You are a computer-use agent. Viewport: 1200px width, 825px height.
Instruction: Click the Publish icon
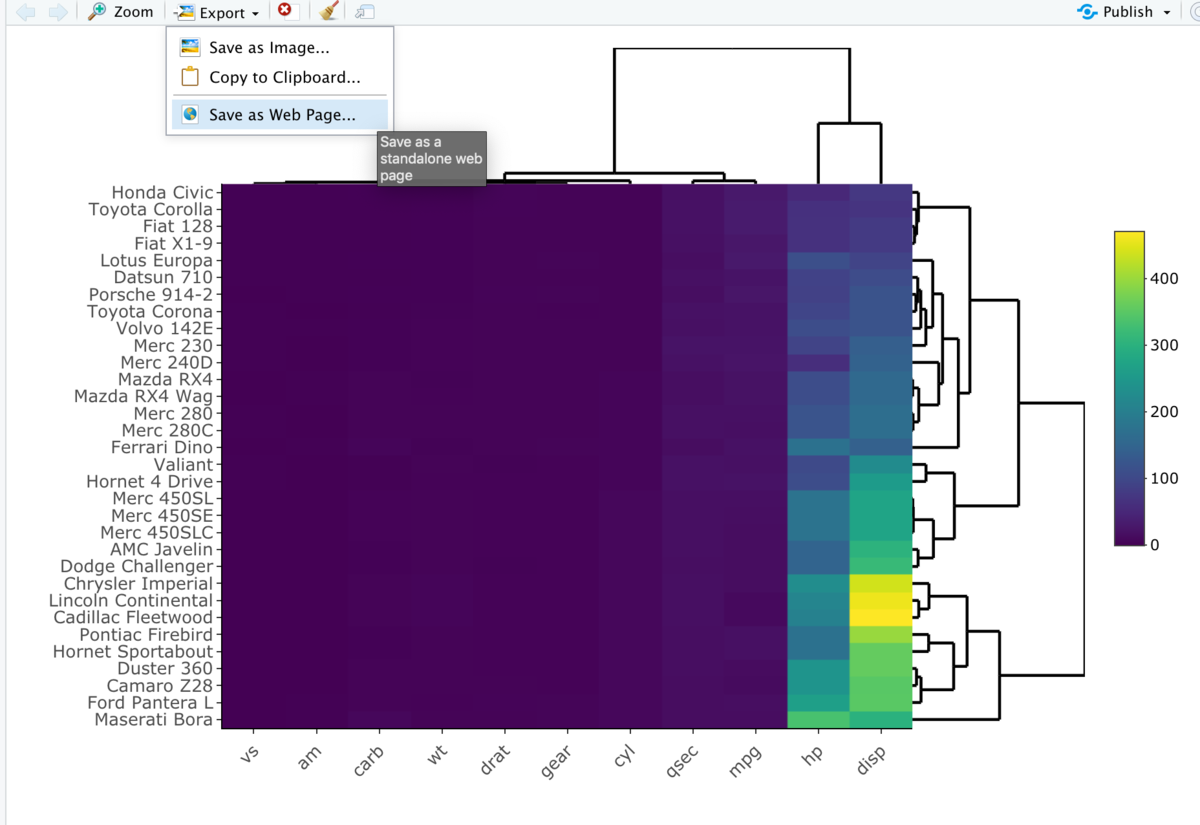(x=1088, y=12)
